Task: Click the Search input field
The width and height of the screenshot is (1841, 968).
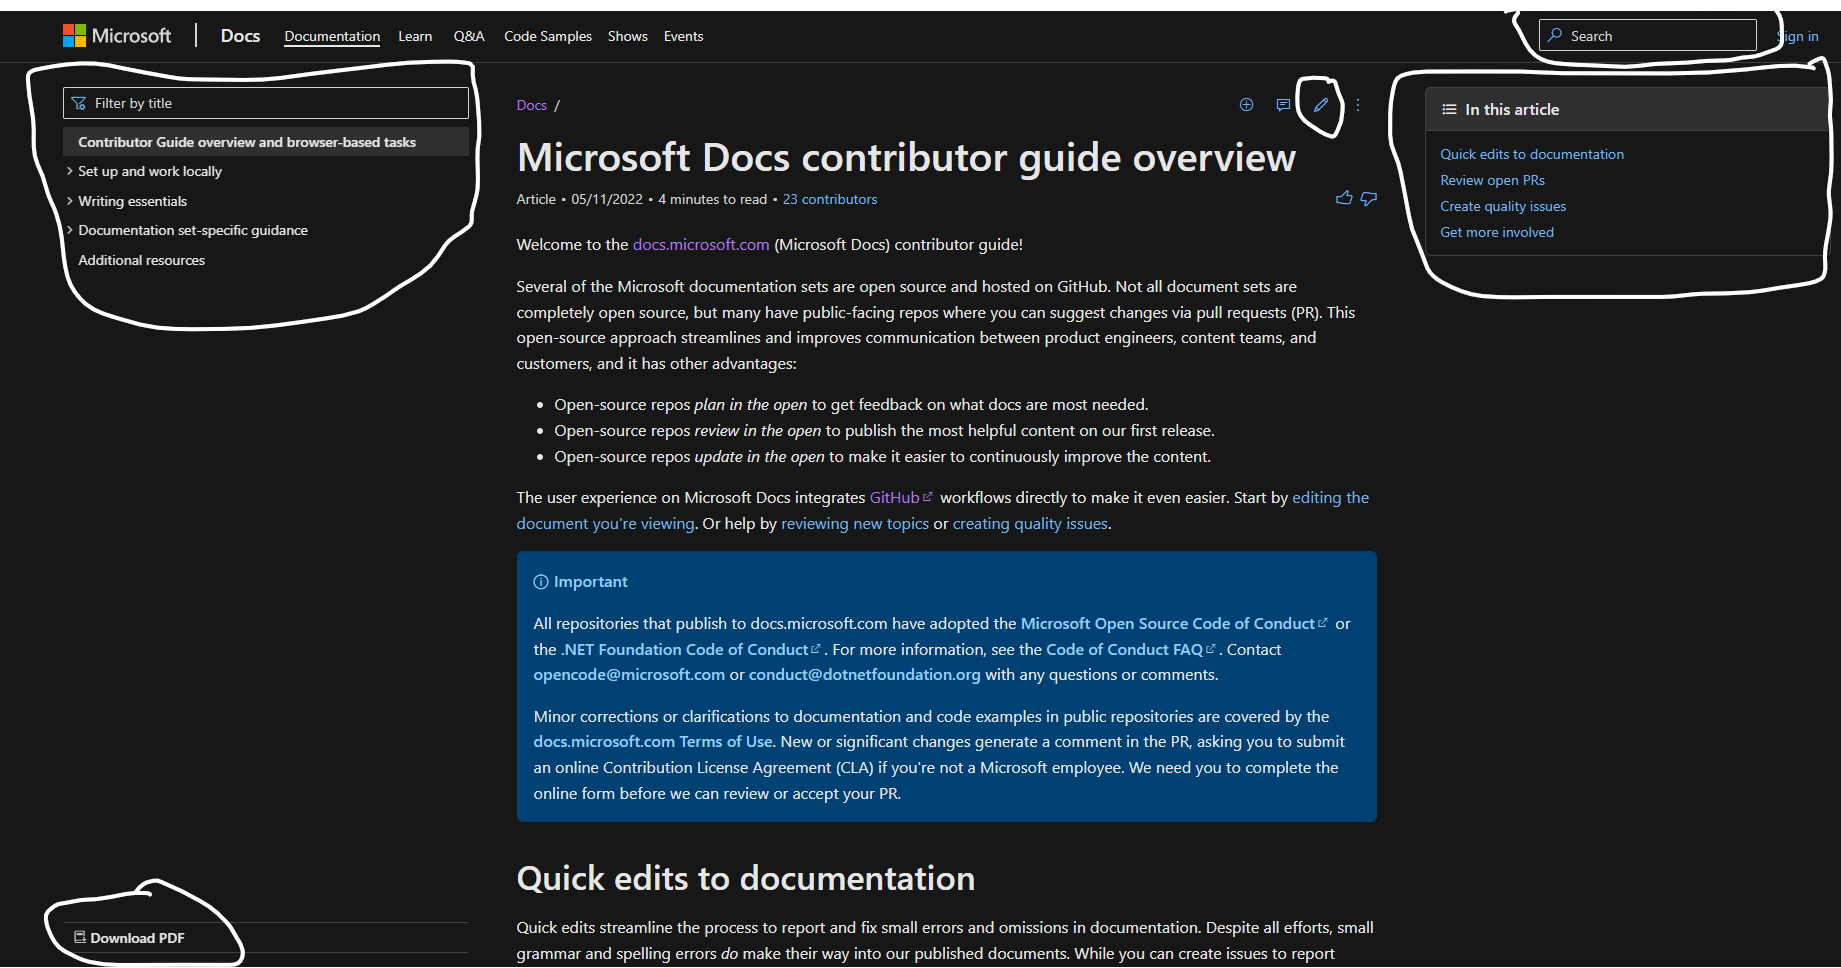Action: [x=1648, y=35]
